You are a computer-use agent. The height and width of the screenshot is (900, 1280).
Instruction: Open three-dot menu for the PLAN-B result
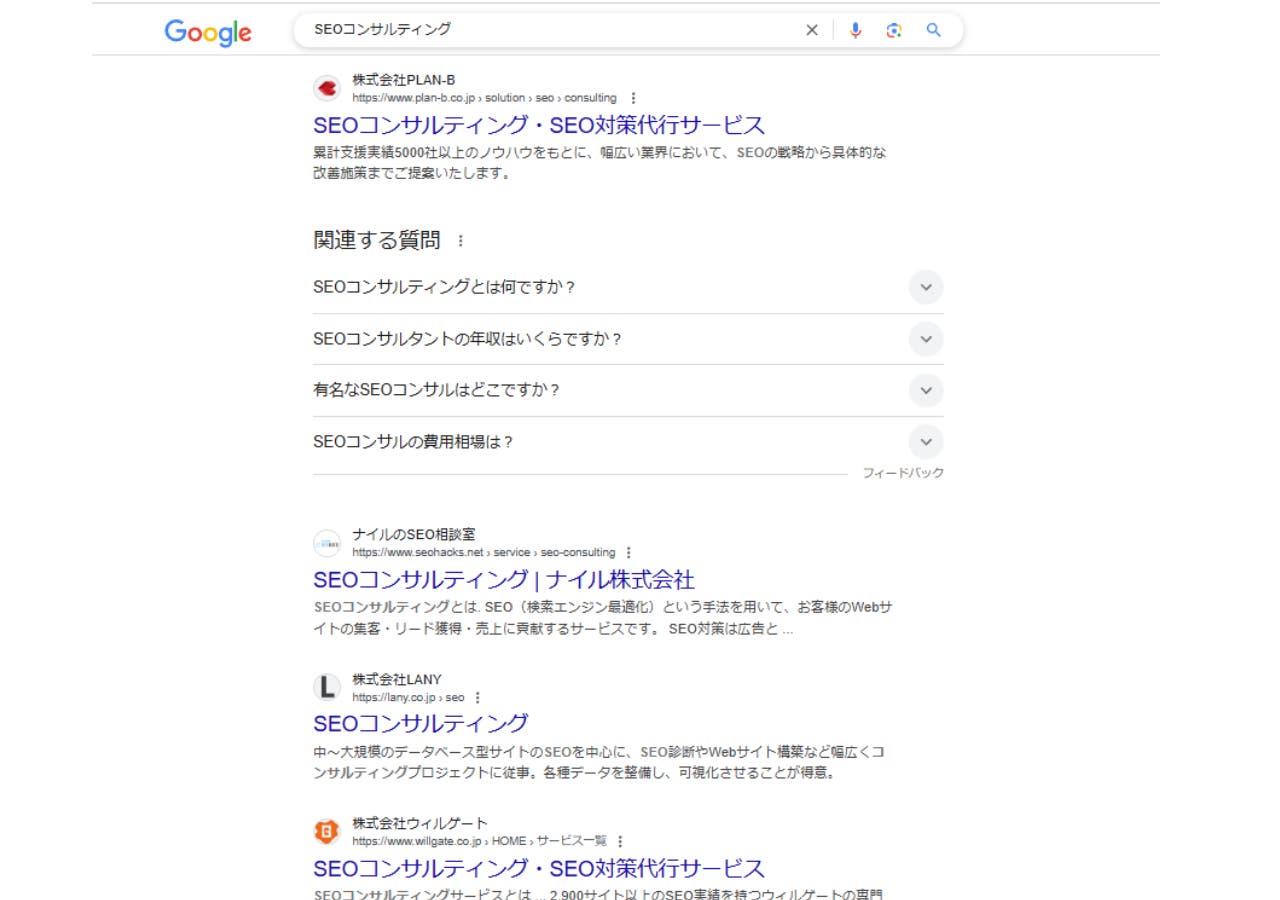point(633,98)
